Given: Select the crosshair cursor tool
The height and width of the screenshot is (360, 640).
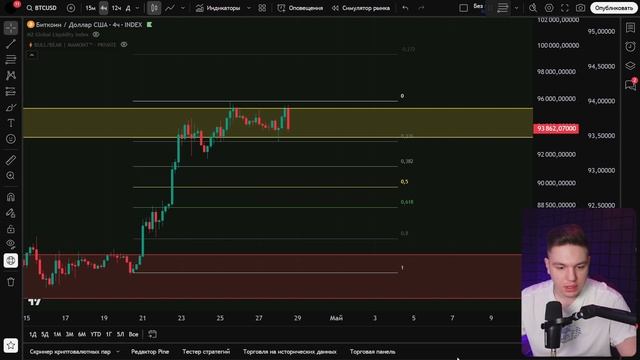Looking at the screenshot, I should tap(11, 28).
